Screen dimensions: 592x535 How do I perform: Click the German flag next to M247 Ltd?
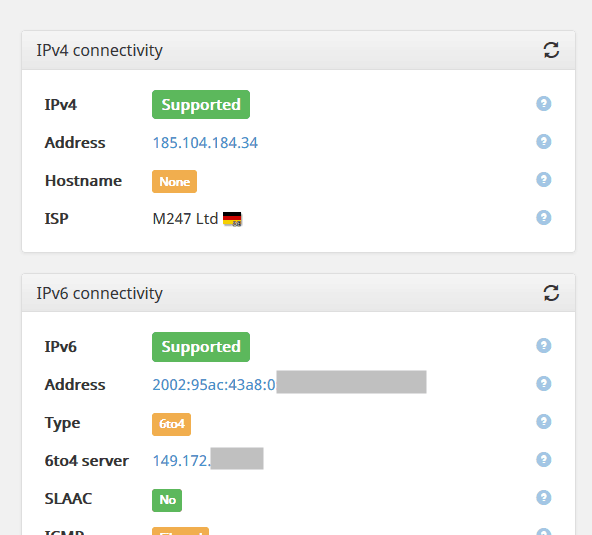click(232, 219)
